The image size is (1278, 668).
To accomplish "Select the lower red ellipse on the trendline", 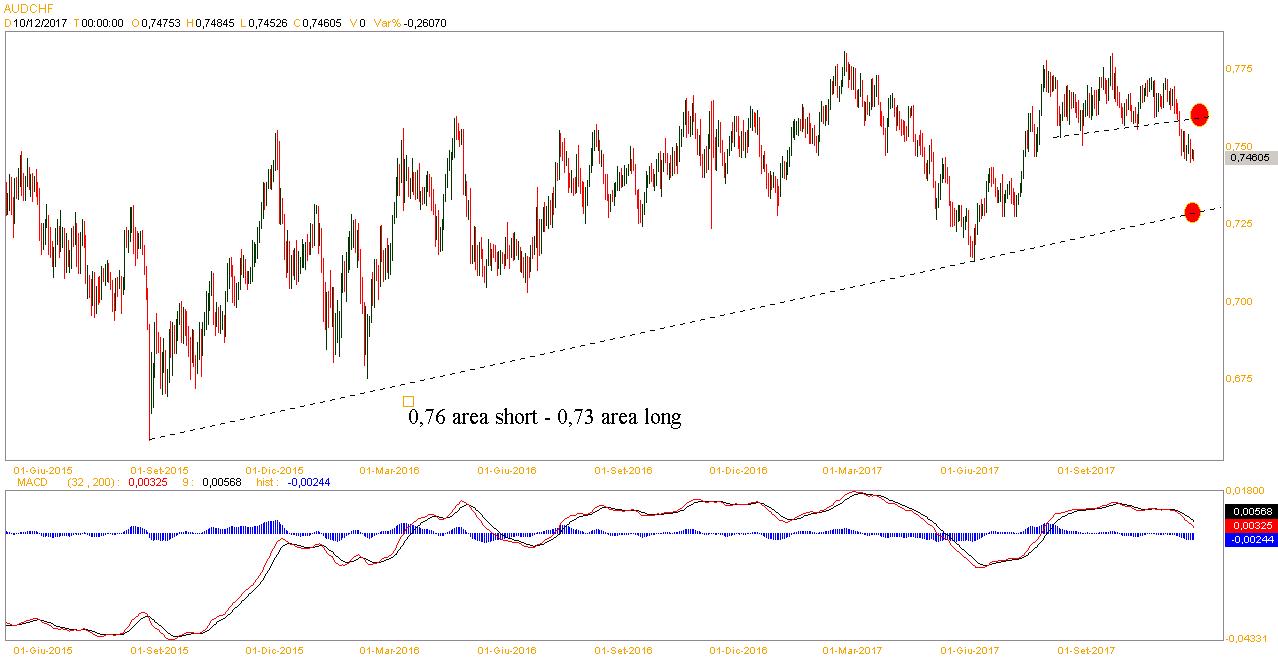I will pos(1191,212).
